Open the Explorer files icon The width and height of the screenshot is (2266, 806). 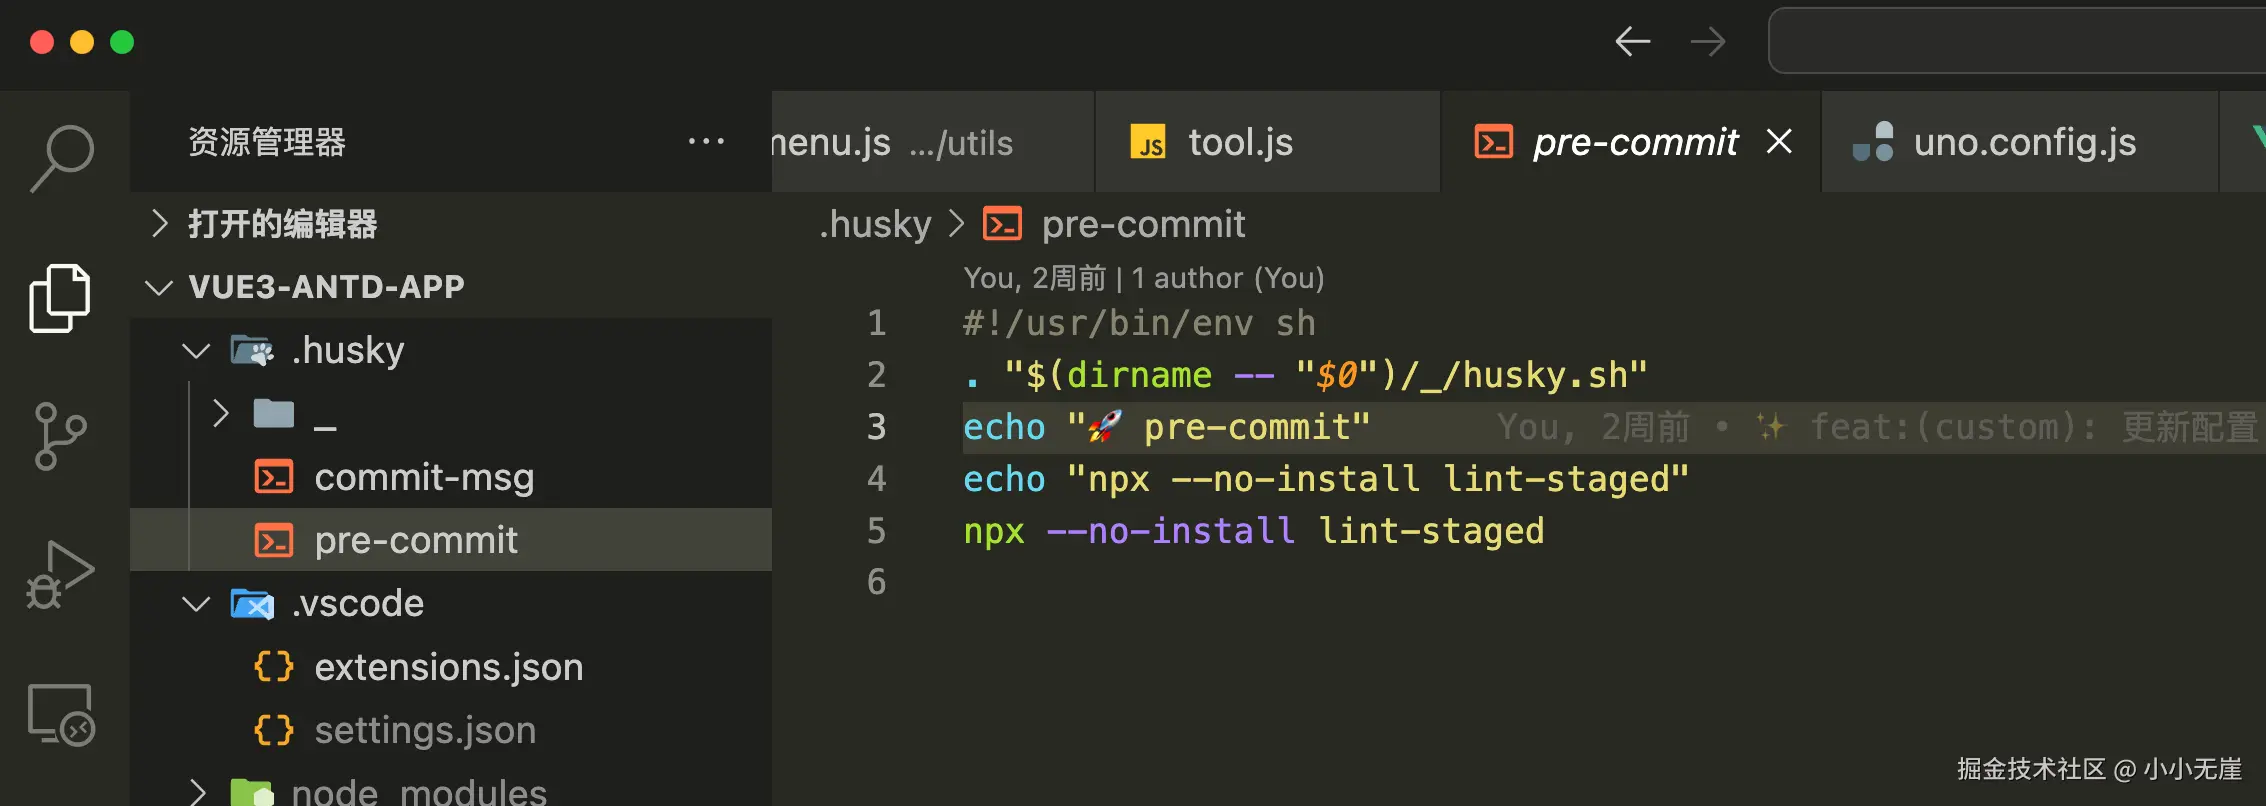point(60,298)
